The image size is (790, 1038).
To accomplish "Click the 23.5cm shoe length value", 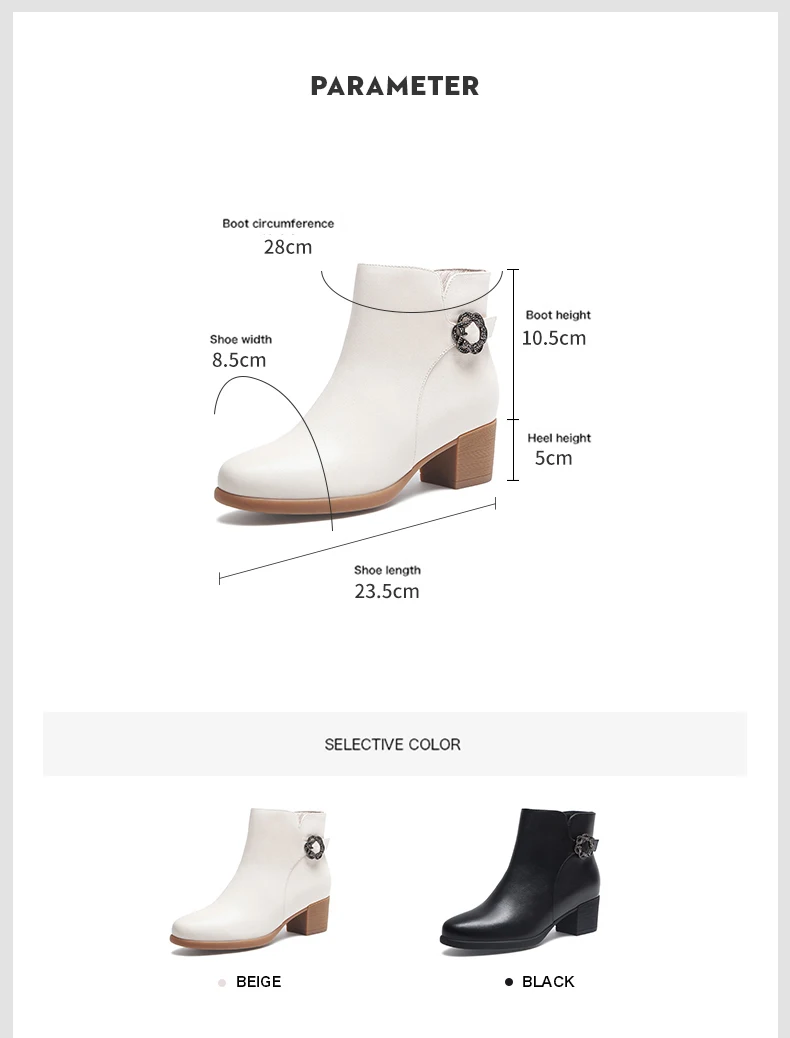I will [x=387, y=591].
